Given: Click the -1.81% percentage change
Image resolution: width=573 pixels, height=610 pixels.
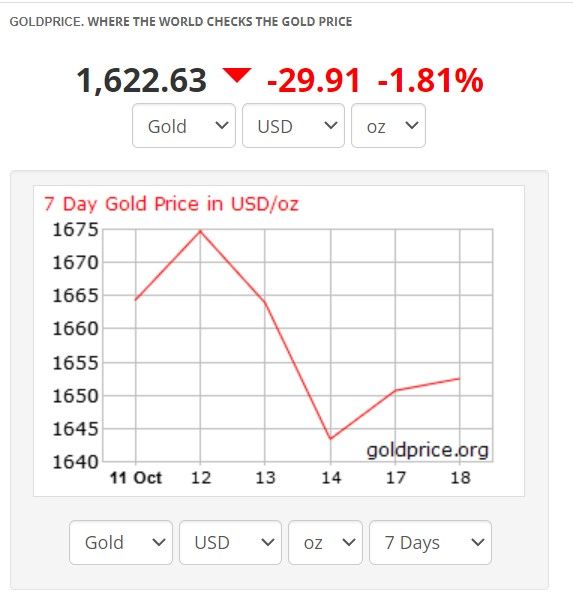Looking at the screenshot, I should [430, 81].
